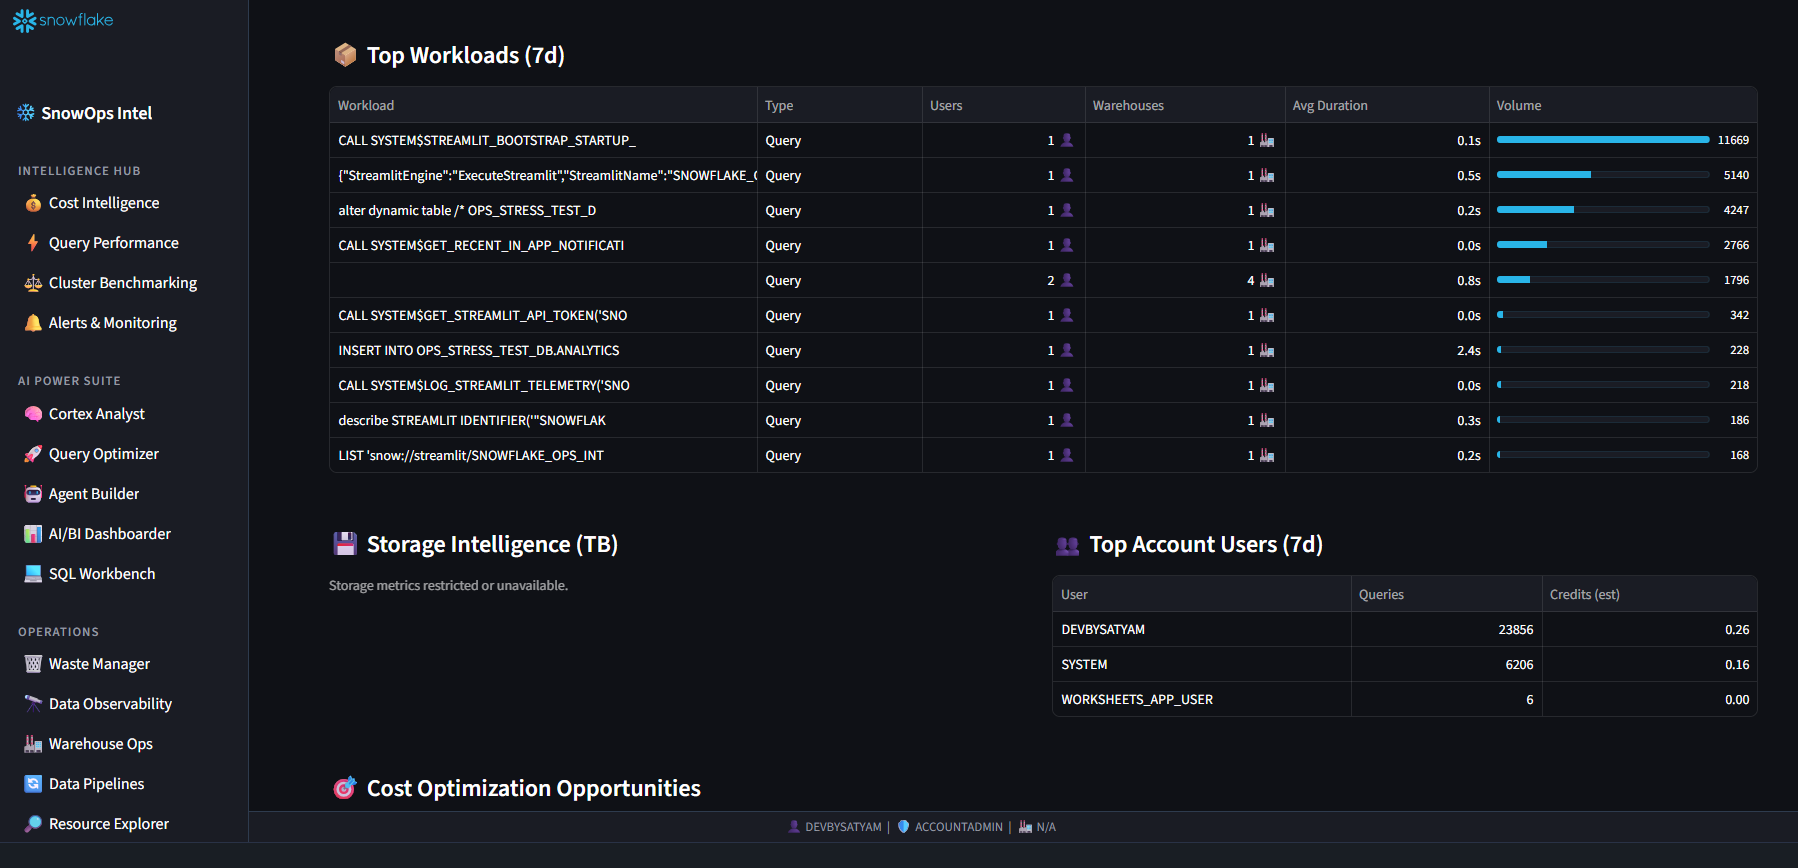The height and width of the screenshot is (868, 1798).
Task: Click the Credits (est) column header
Action: 1649,594
